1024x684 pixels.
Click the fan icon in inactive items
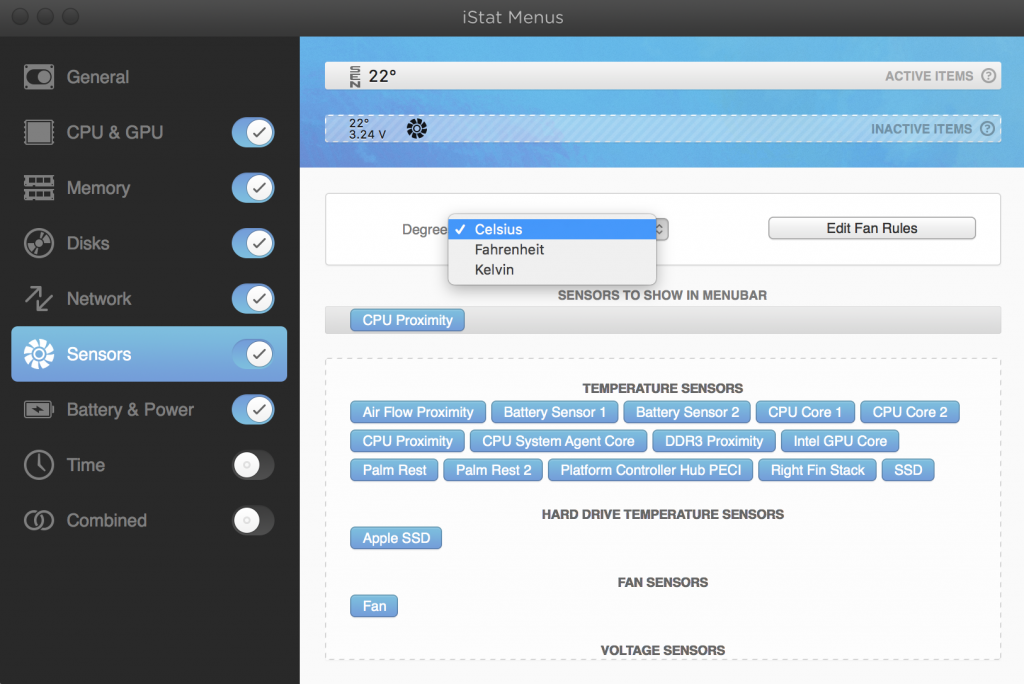point(417,129)
